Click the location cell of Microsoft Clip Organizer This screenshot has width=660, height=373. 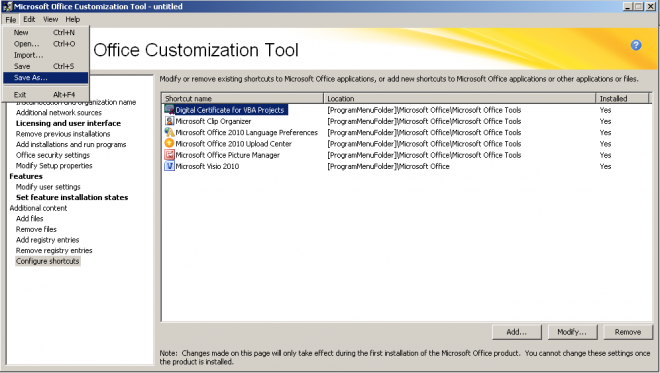(x=424, y=121)
